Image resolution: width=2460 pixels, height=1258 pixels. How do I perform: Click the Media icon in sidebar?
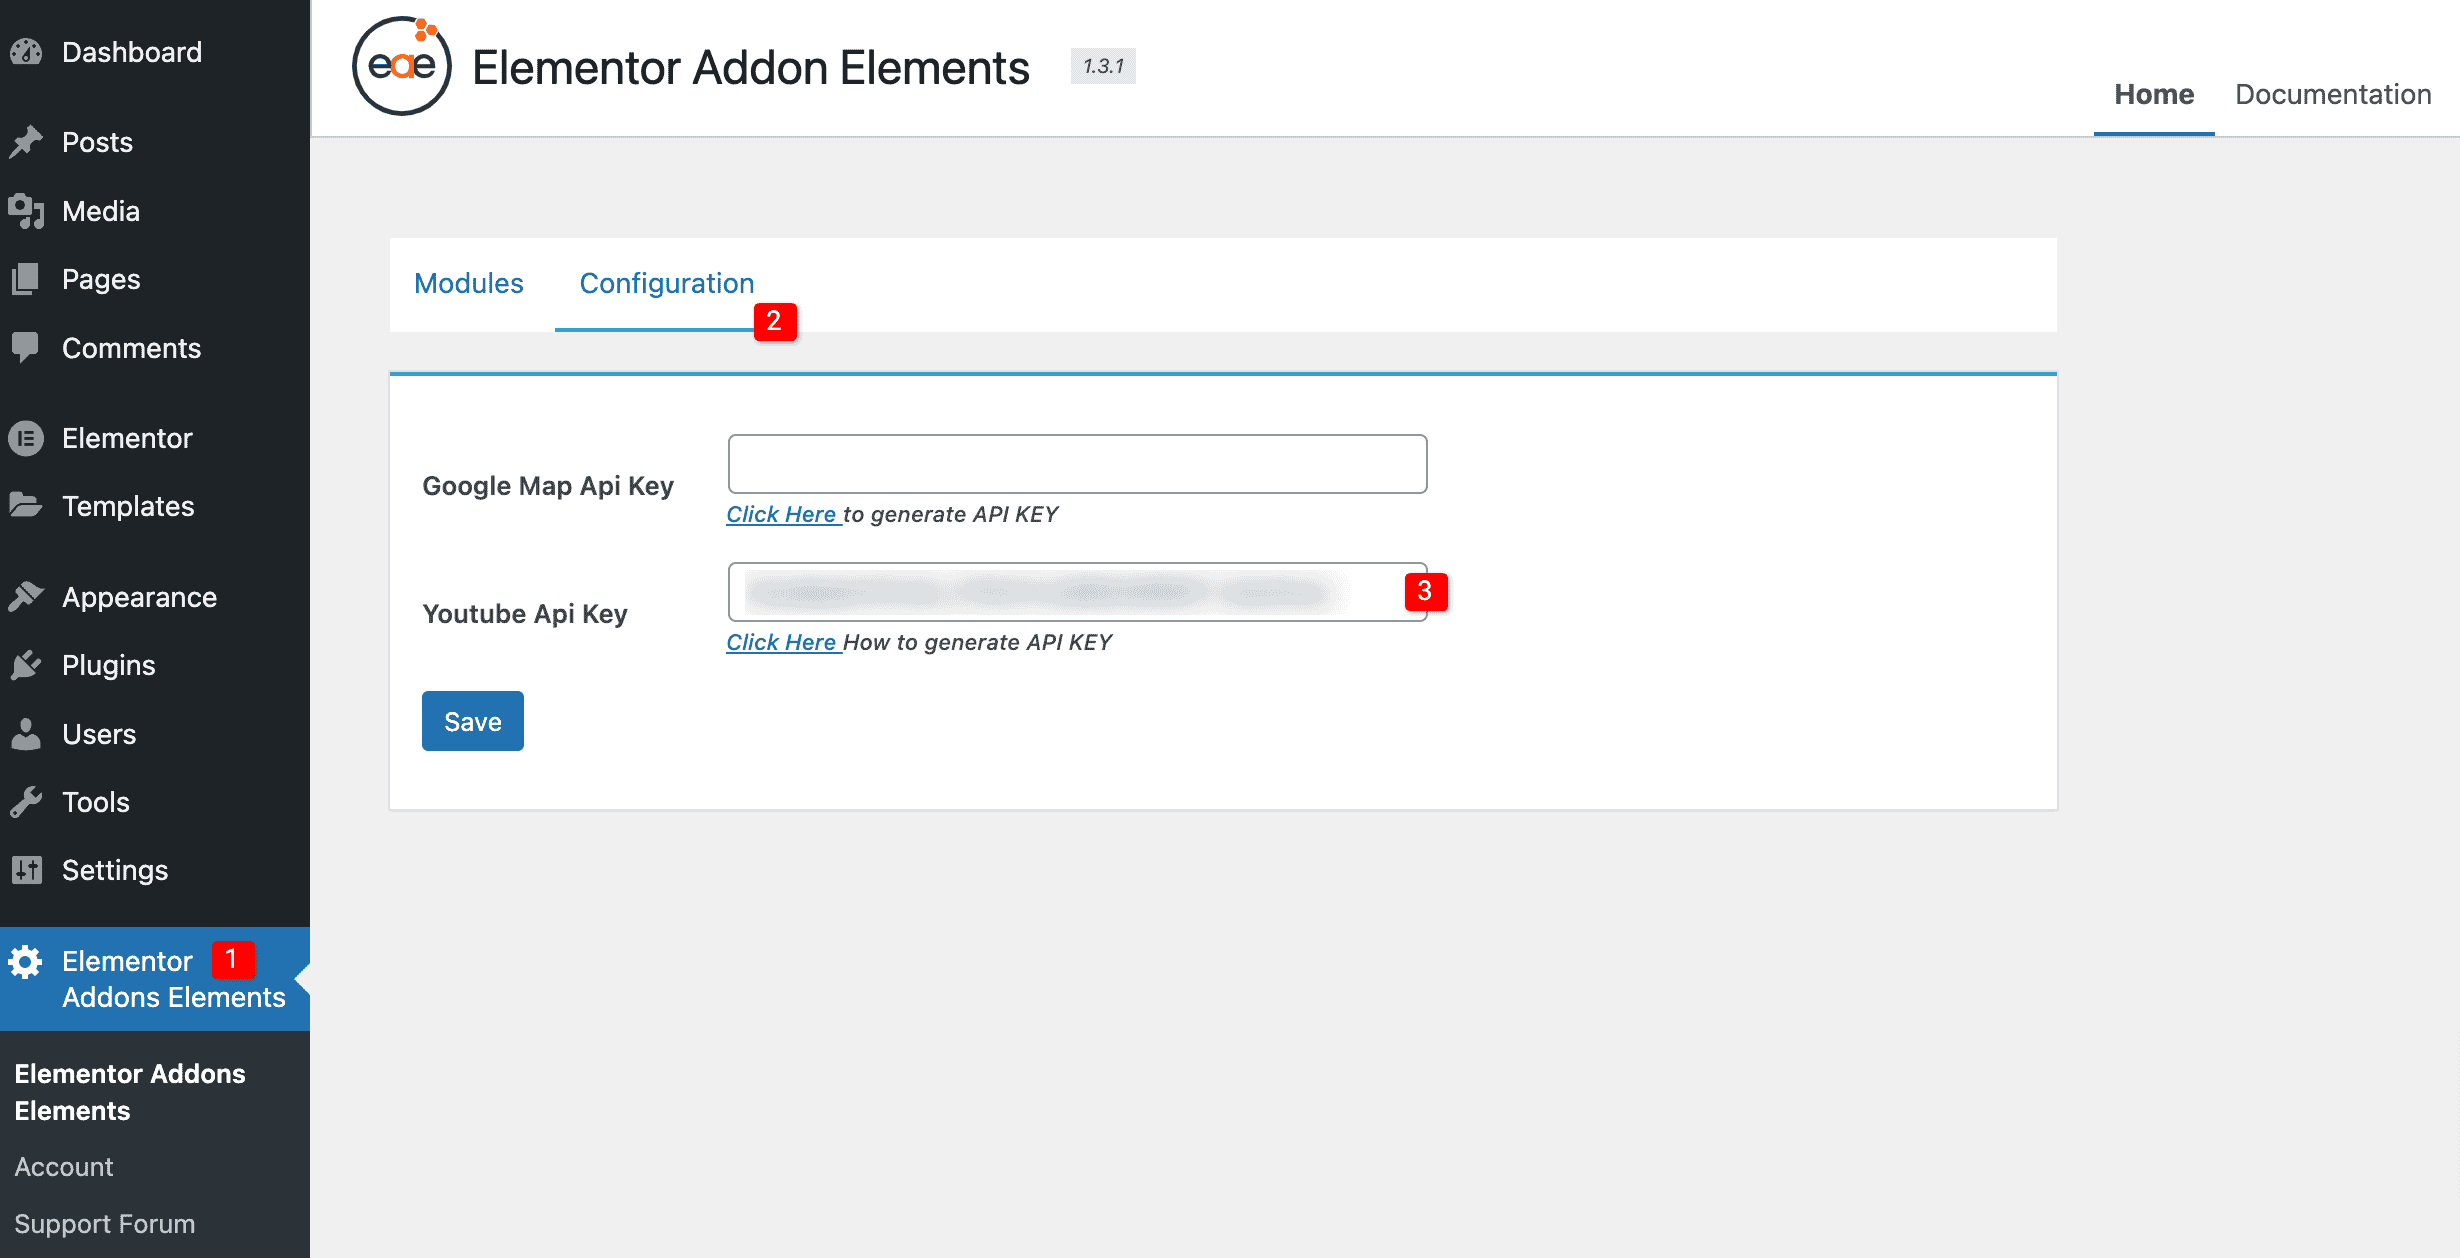[x=27, y=210]
